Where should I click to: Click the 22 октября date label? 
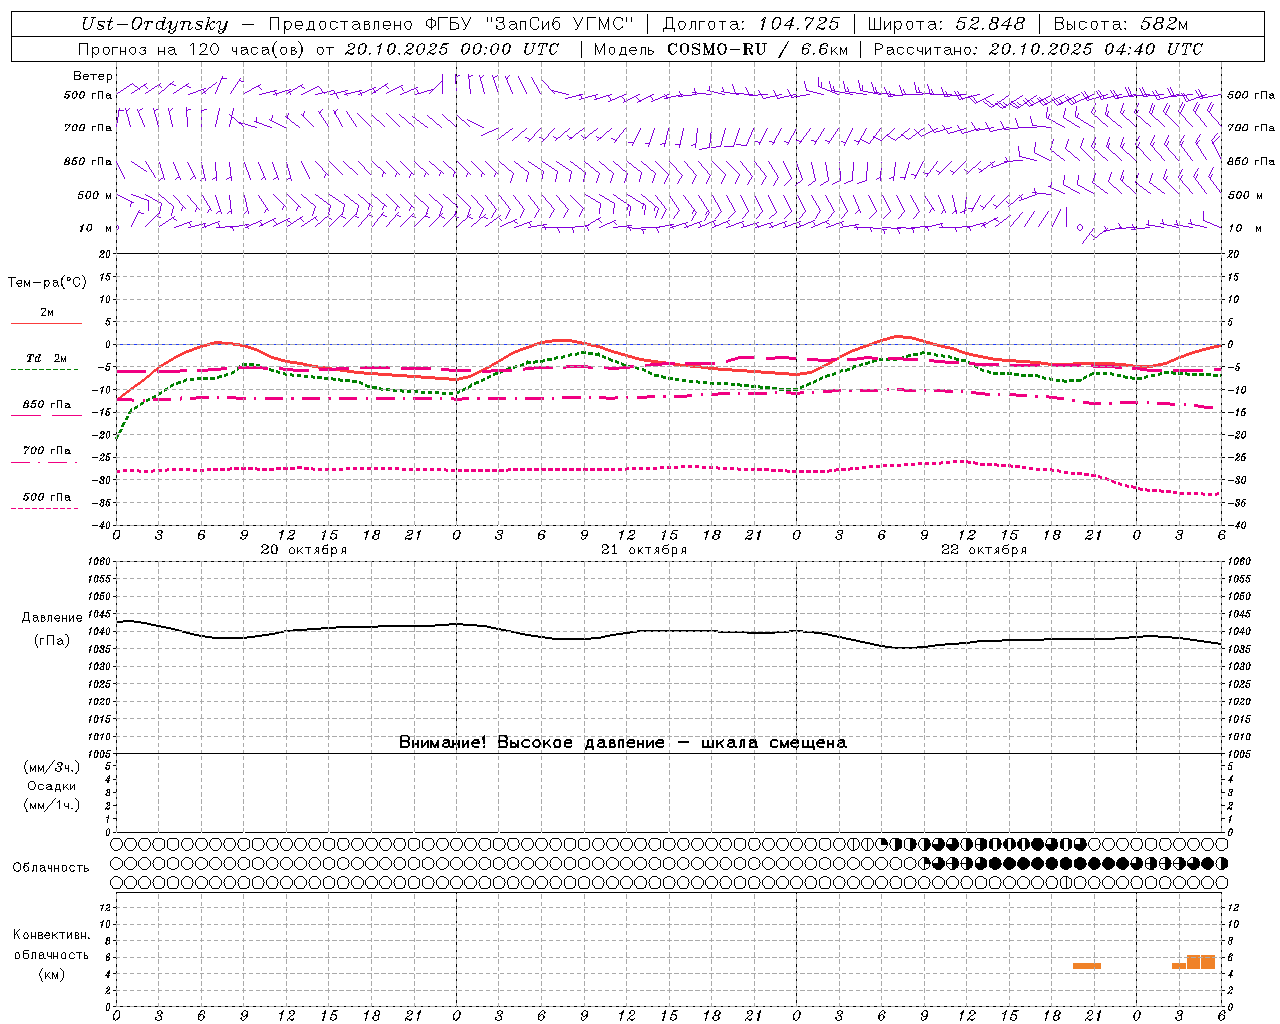984,550
